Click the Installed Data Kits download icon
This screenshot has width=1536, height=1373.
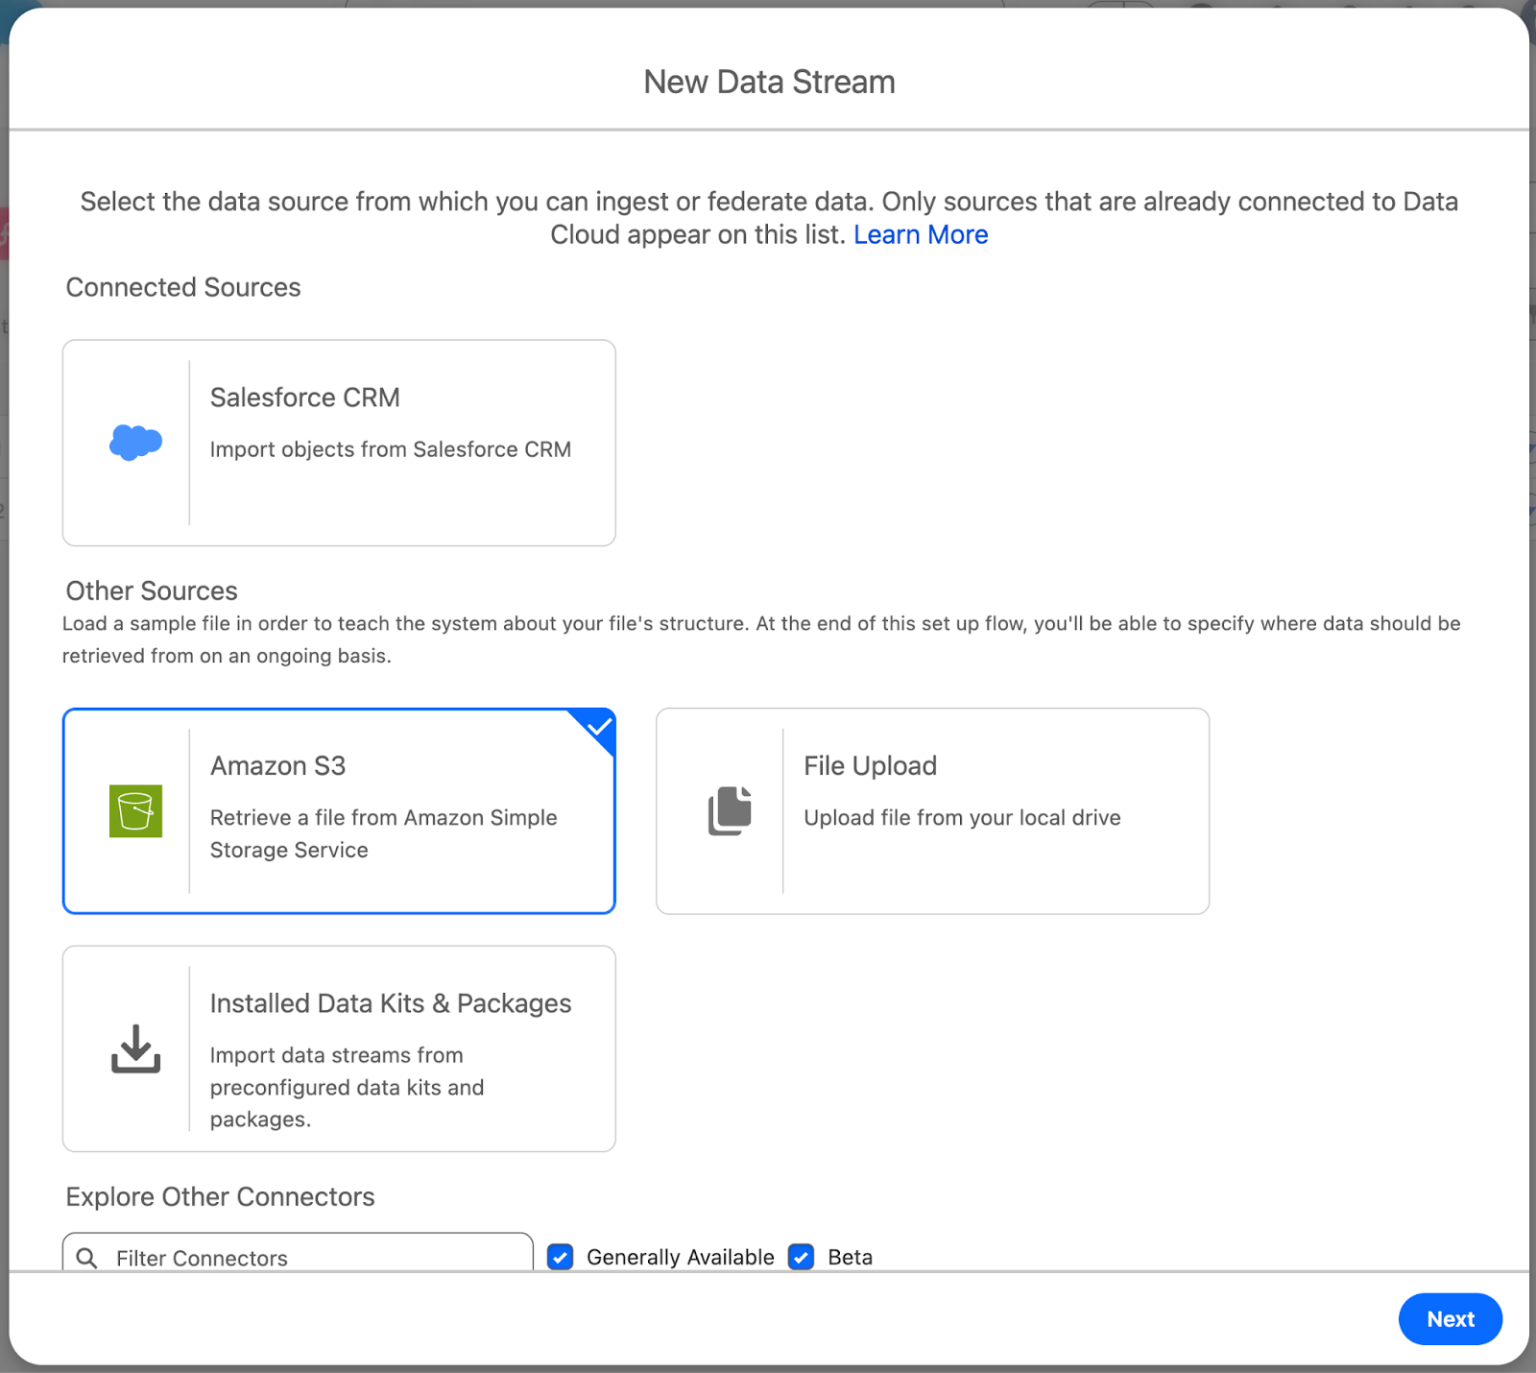tap(136, 1049)
